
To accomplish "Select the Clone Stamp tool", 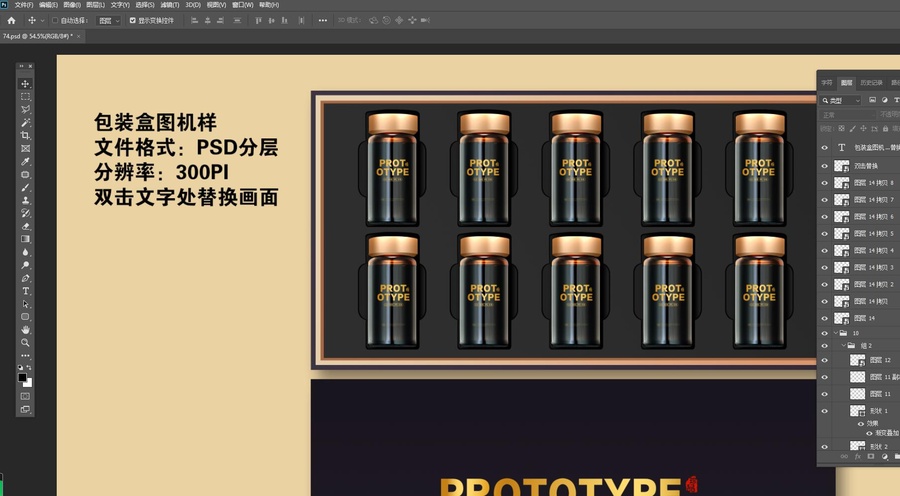I will (x=25, y=200).
